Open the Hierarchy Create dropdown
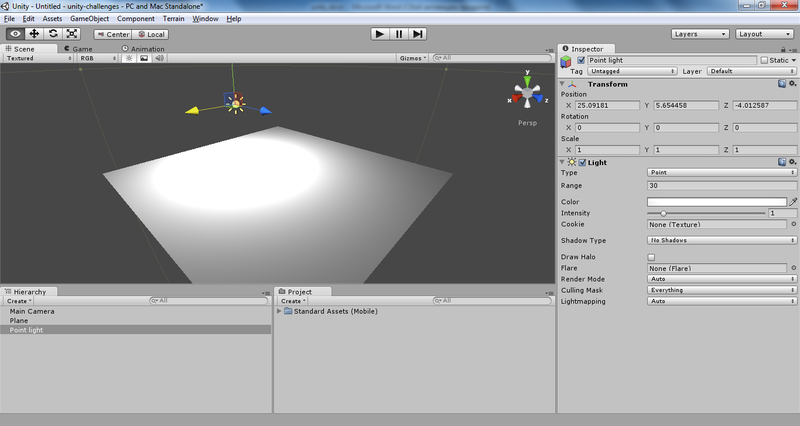The width and height of the screenshot is (800, 426). click(19, 301)
